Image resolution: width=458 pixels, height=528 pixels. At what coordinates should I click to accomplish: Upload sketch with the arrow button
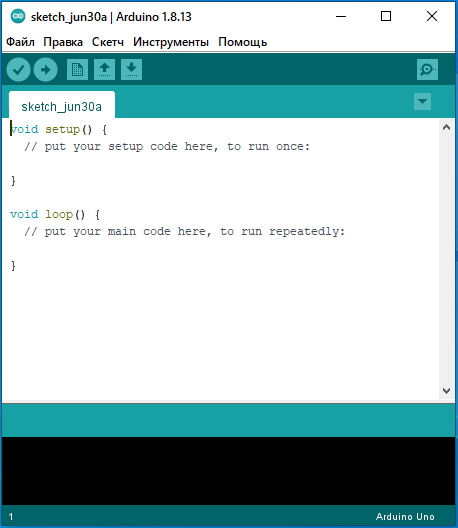(45, 70)
